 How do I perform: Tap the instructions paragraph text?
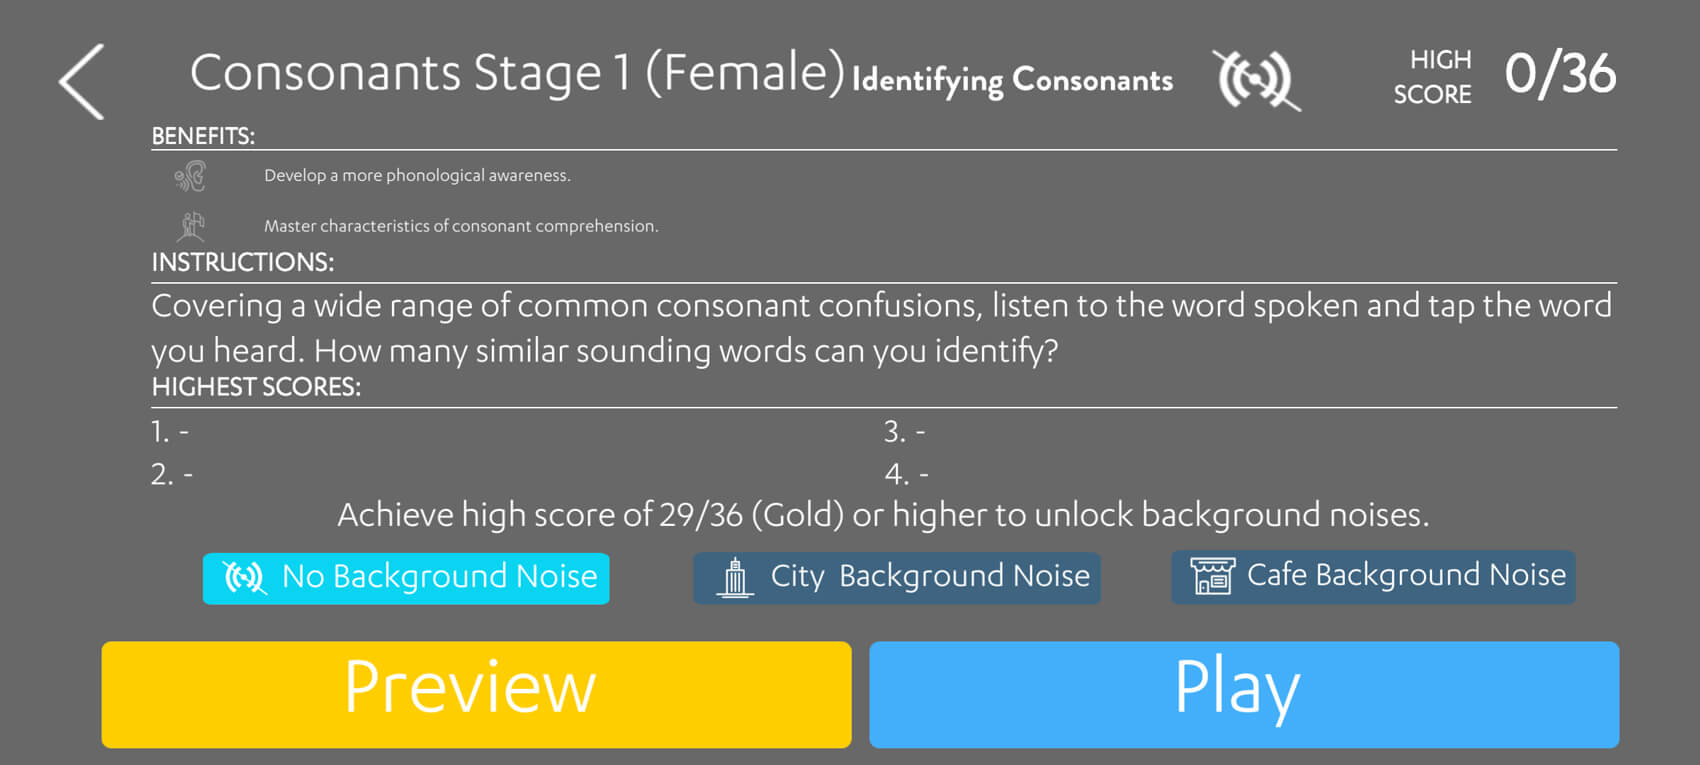coord(880,328)
